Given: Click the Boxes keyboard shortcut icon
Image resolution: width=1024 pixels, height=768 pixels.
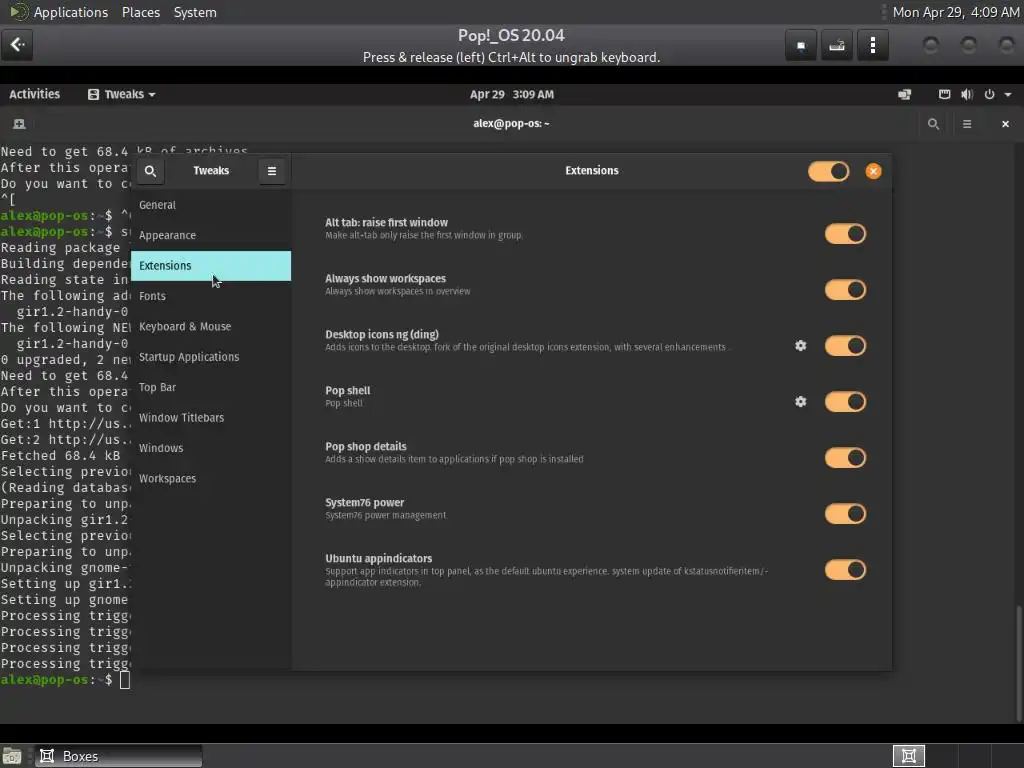Looking at the screenshot, I should [x=837, y=45].
